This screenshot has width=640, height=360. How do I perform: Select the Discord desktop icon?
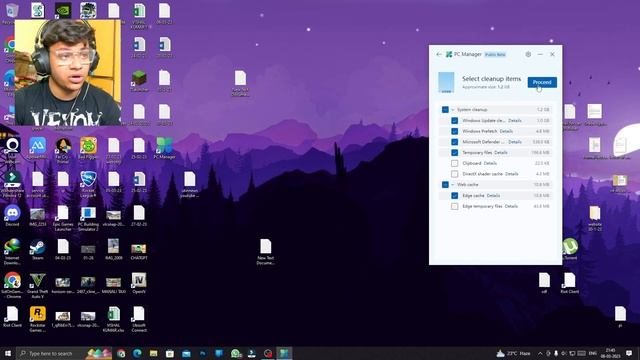(x=12, y=216)
